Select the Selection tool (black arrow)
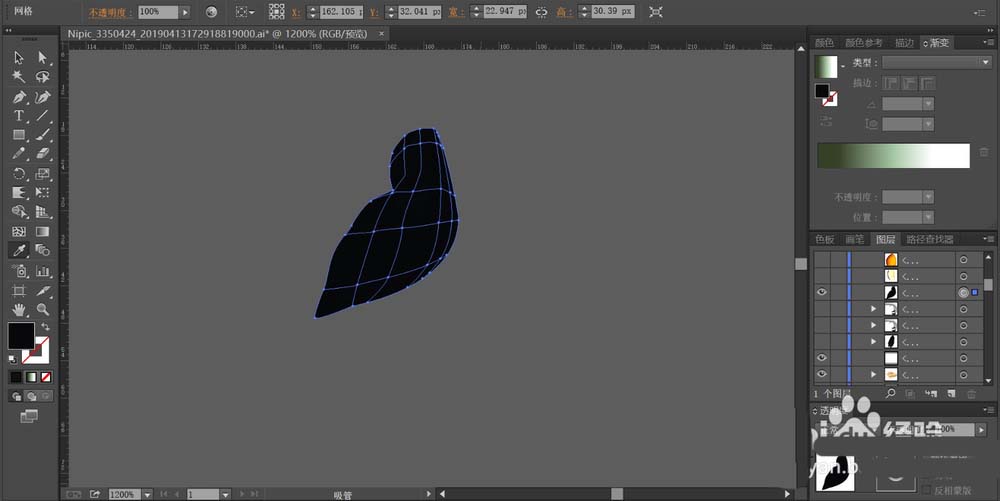The width and height of the screenshot is (1000, 501). 18,58
